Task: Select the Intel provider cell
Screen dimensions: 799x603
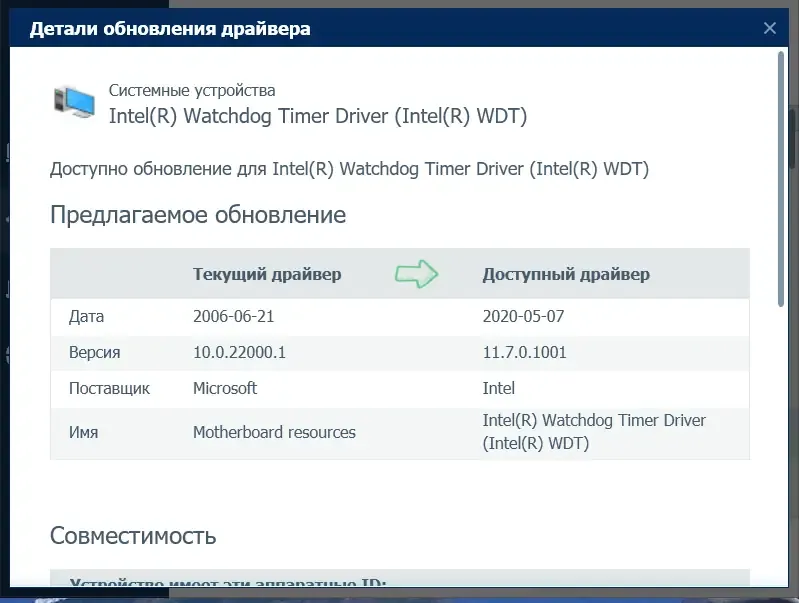Action: point(498,388)
